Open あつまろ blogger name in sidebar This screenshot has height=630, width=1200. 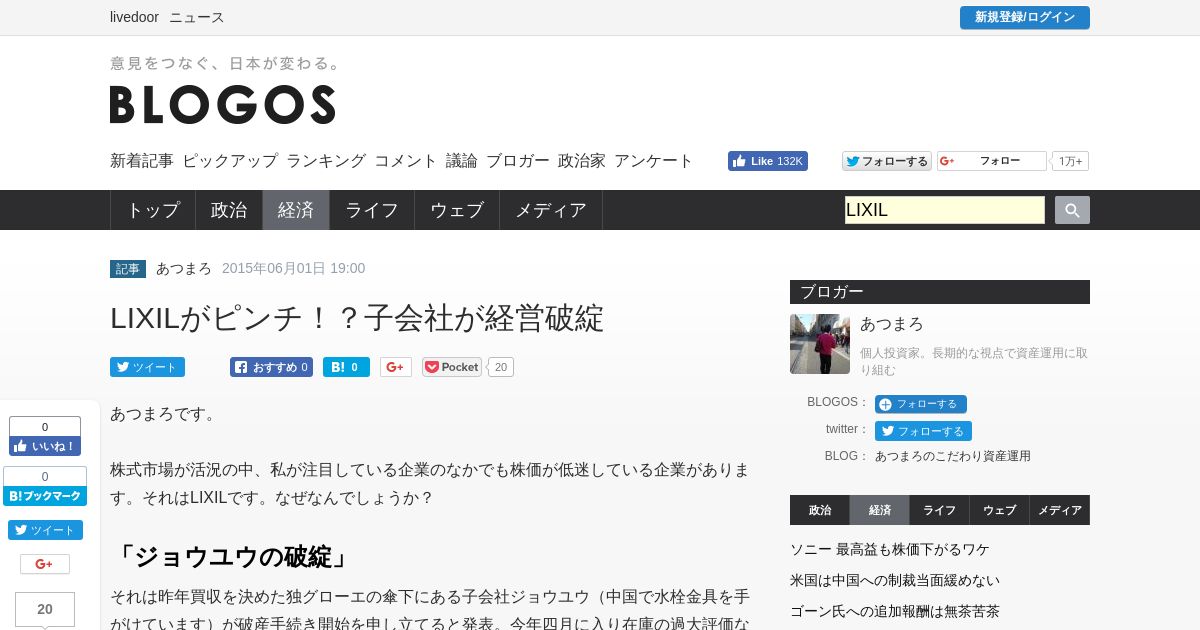point(892,324)
